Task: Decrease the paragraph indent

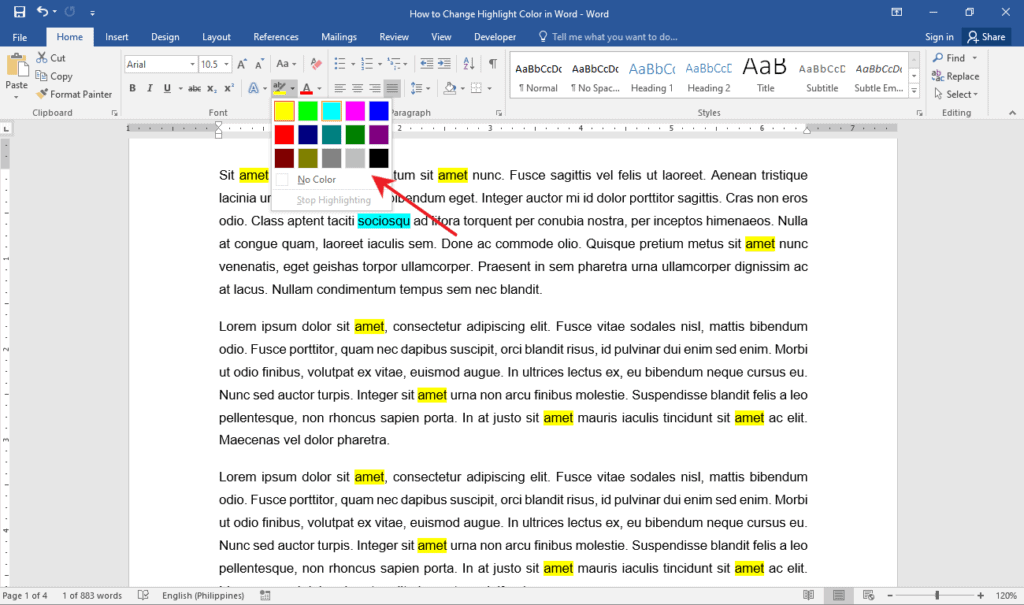Action: pyautogui.click(x=426, y=64)
